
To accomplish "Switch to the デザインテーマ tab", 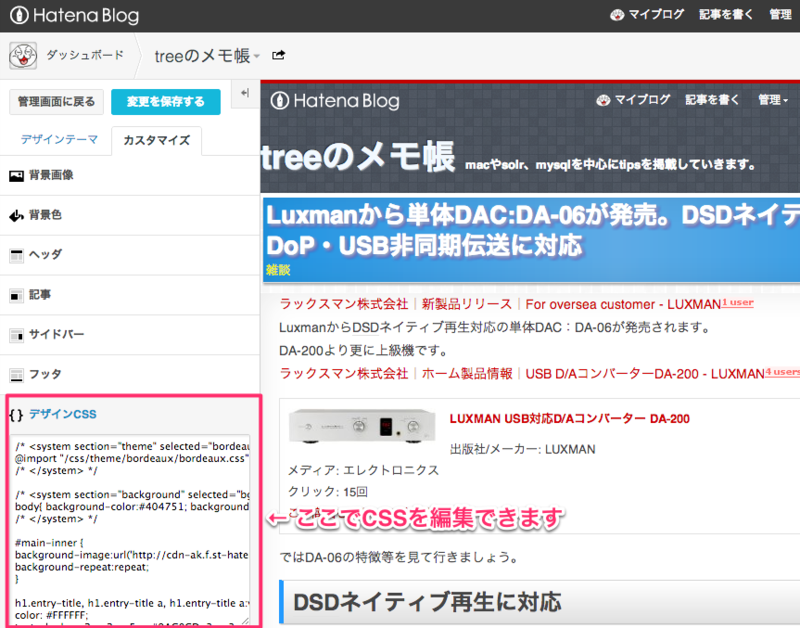I will click(x=59, y=139).
